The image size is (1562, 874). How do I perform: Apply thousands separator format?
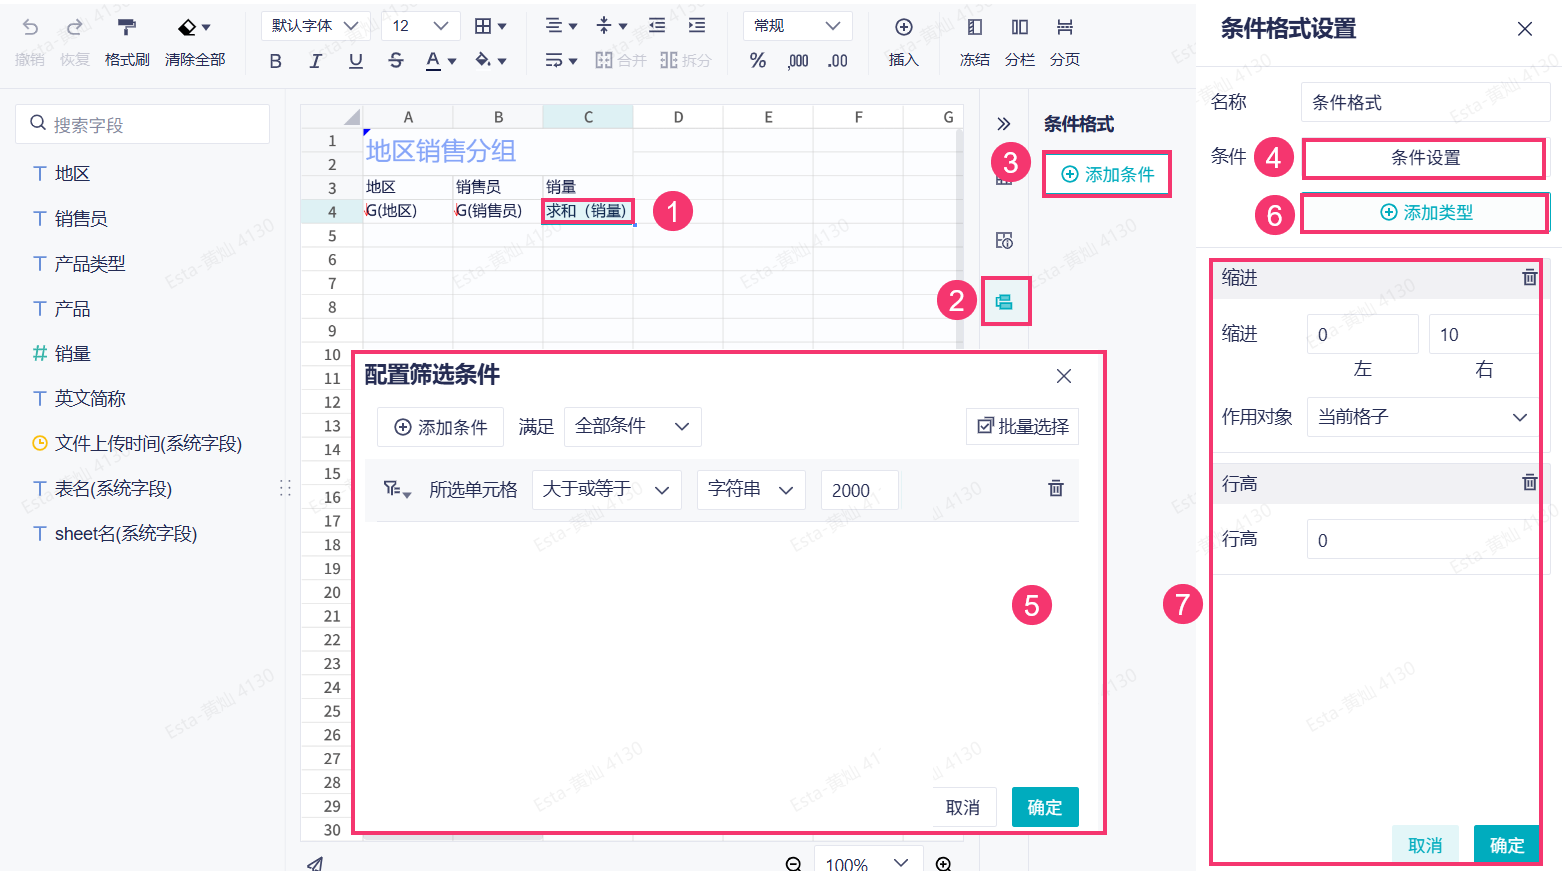(x=798, y=61)
